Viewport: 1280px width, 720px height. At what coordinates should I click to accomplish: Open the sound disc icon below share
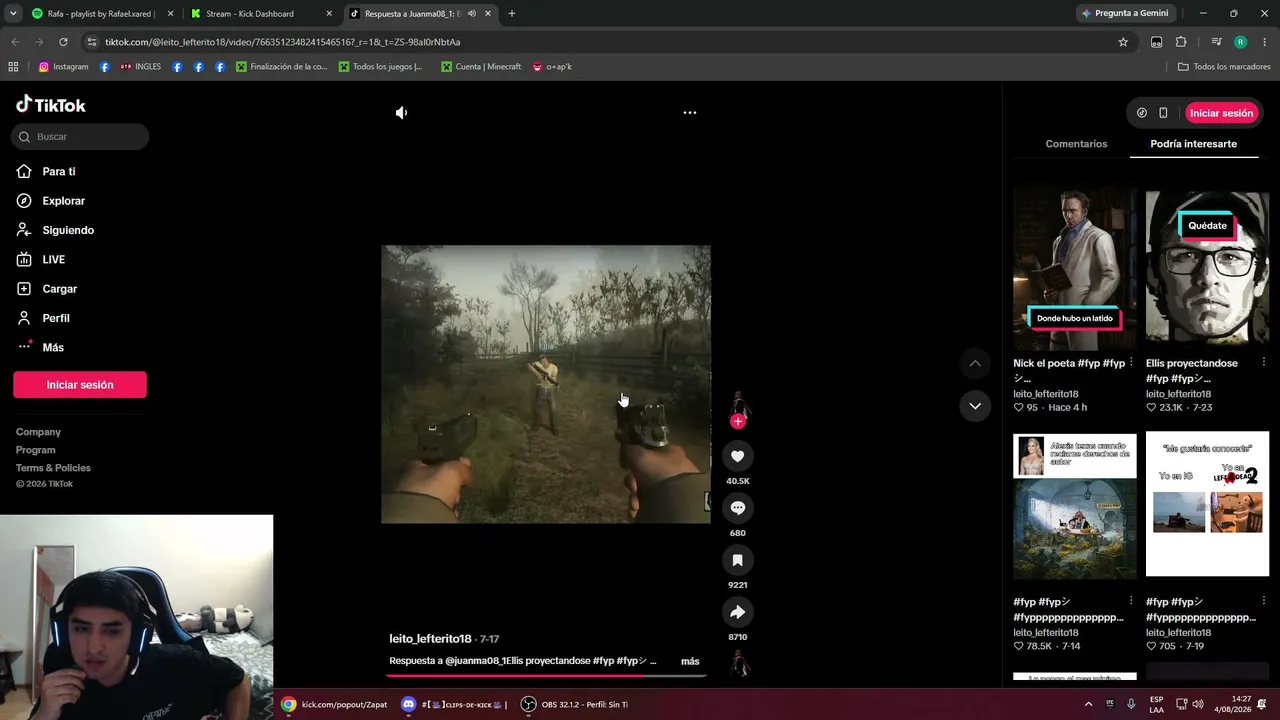pos(739,663)
